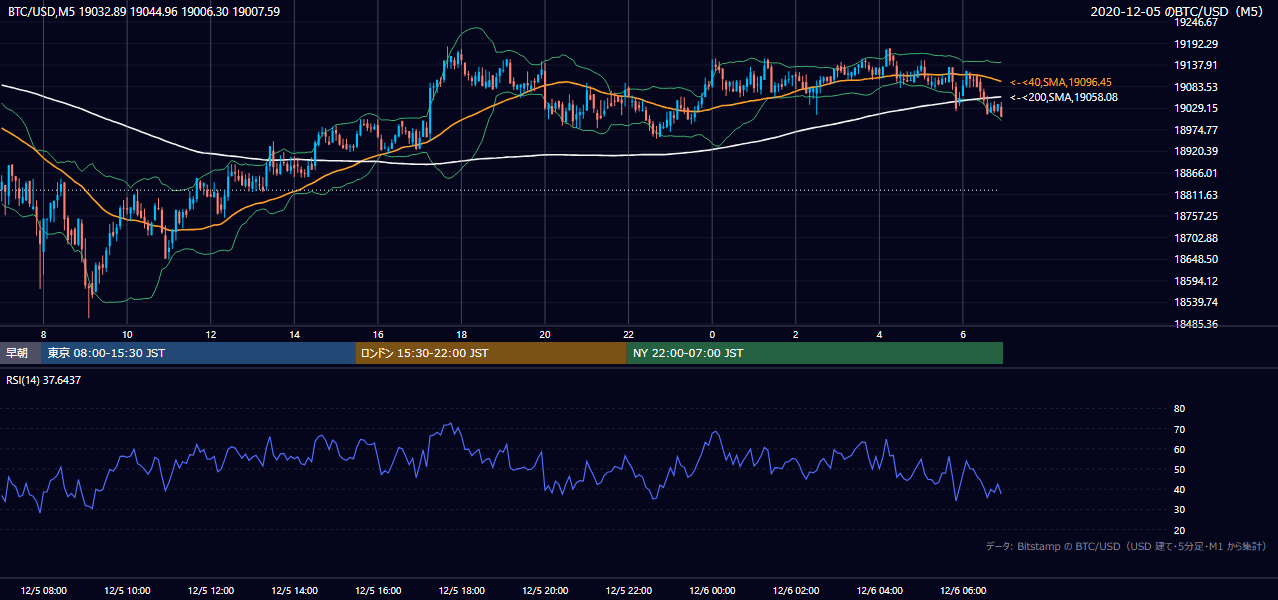Image resolution: width=1278 pixels, height=600 pixels.
Task: Click price axis value 19246.67
Action: pos(1196,22)
